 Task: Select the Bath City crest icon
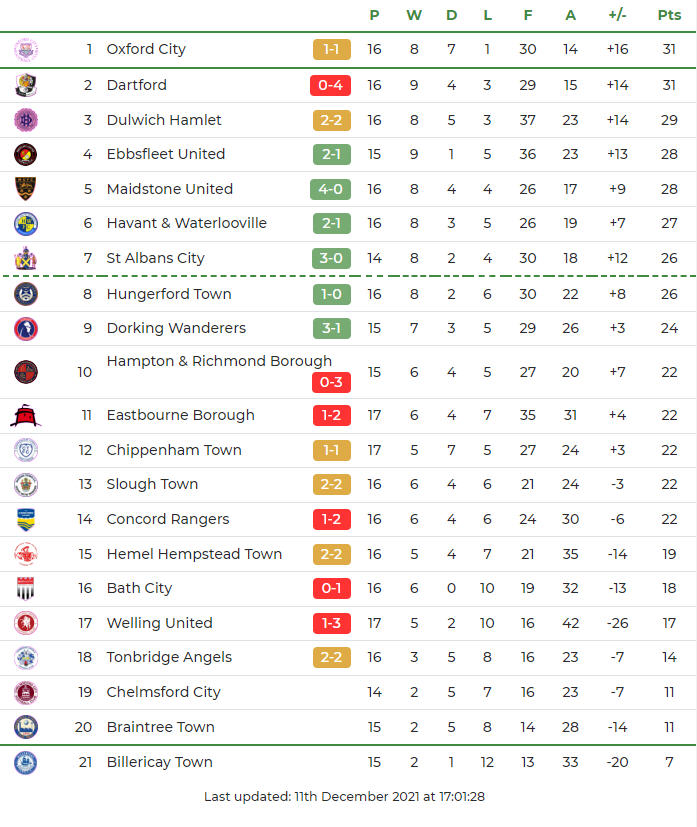tap(26, 588)
